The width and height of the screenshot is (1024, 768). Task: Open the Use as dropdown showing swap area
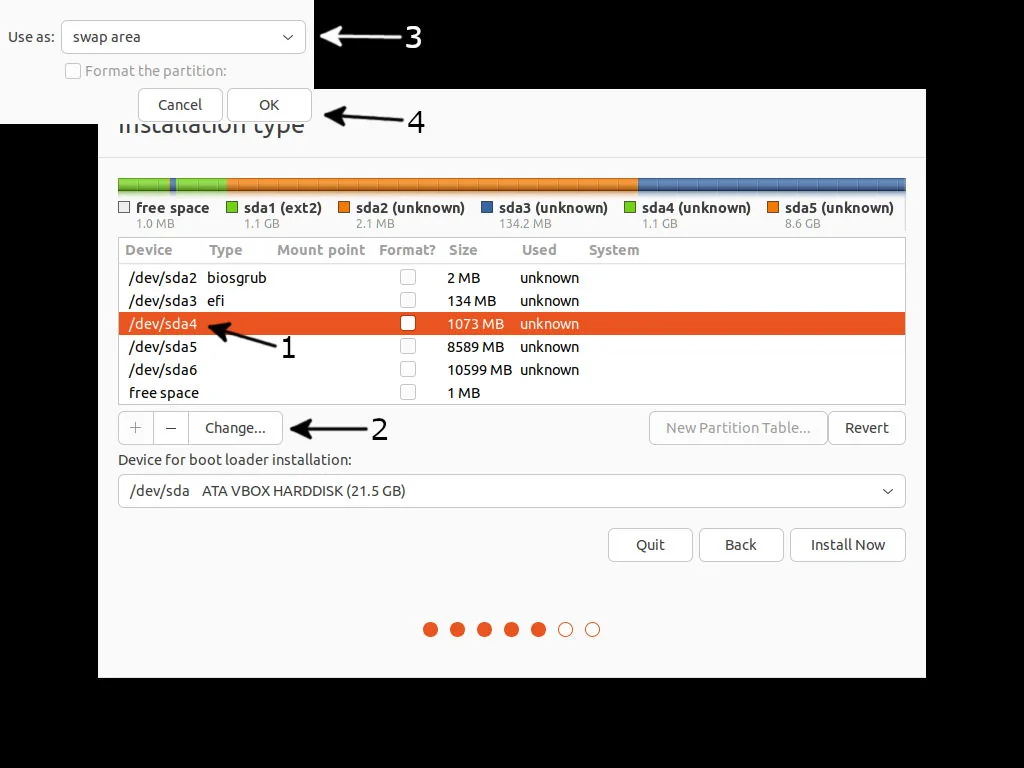[183, 37]
